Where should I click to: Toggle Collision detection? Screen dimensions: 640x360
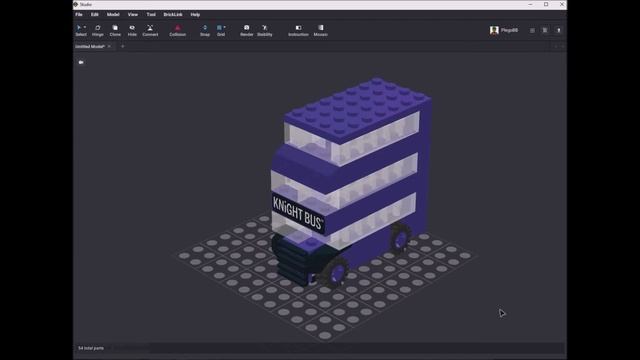coord(178,30)
